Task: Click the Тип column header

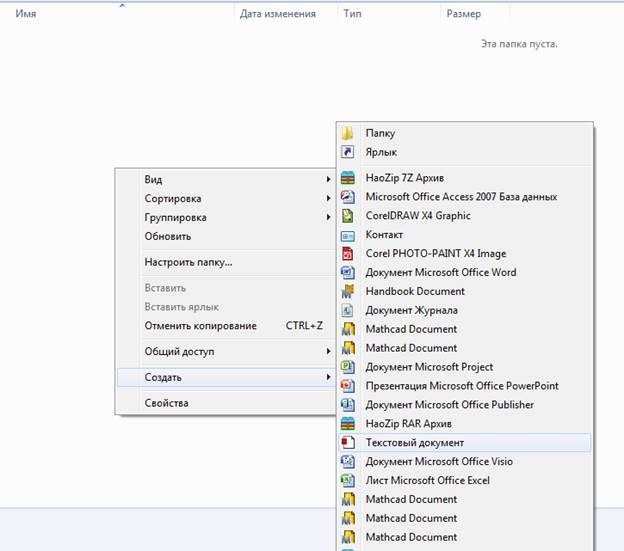Action: 389,14
